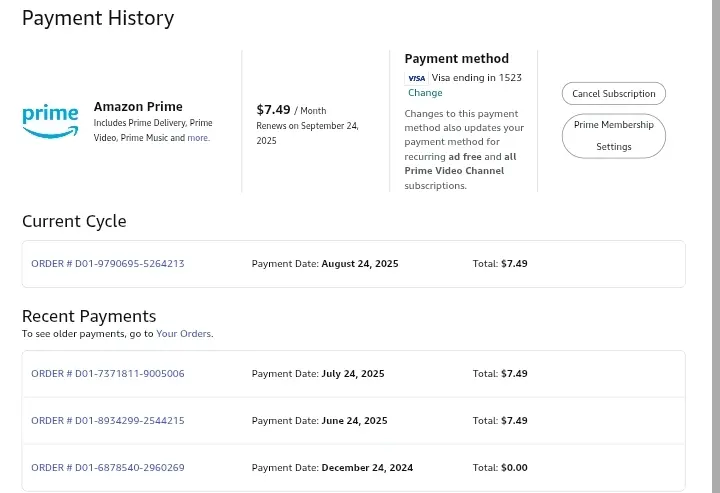The width and height of the screenshot is (720, 493).
Task: Click the Current Cycle heading
Action: click(74, 221)
